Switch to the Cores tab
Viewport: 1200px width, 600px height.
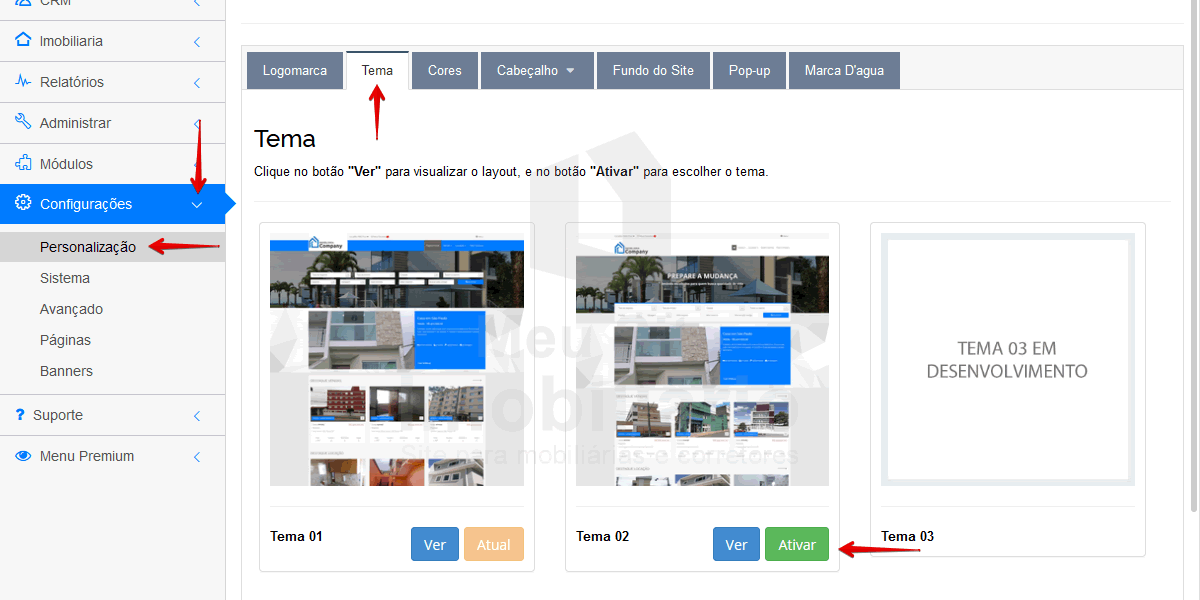point(444,71)
